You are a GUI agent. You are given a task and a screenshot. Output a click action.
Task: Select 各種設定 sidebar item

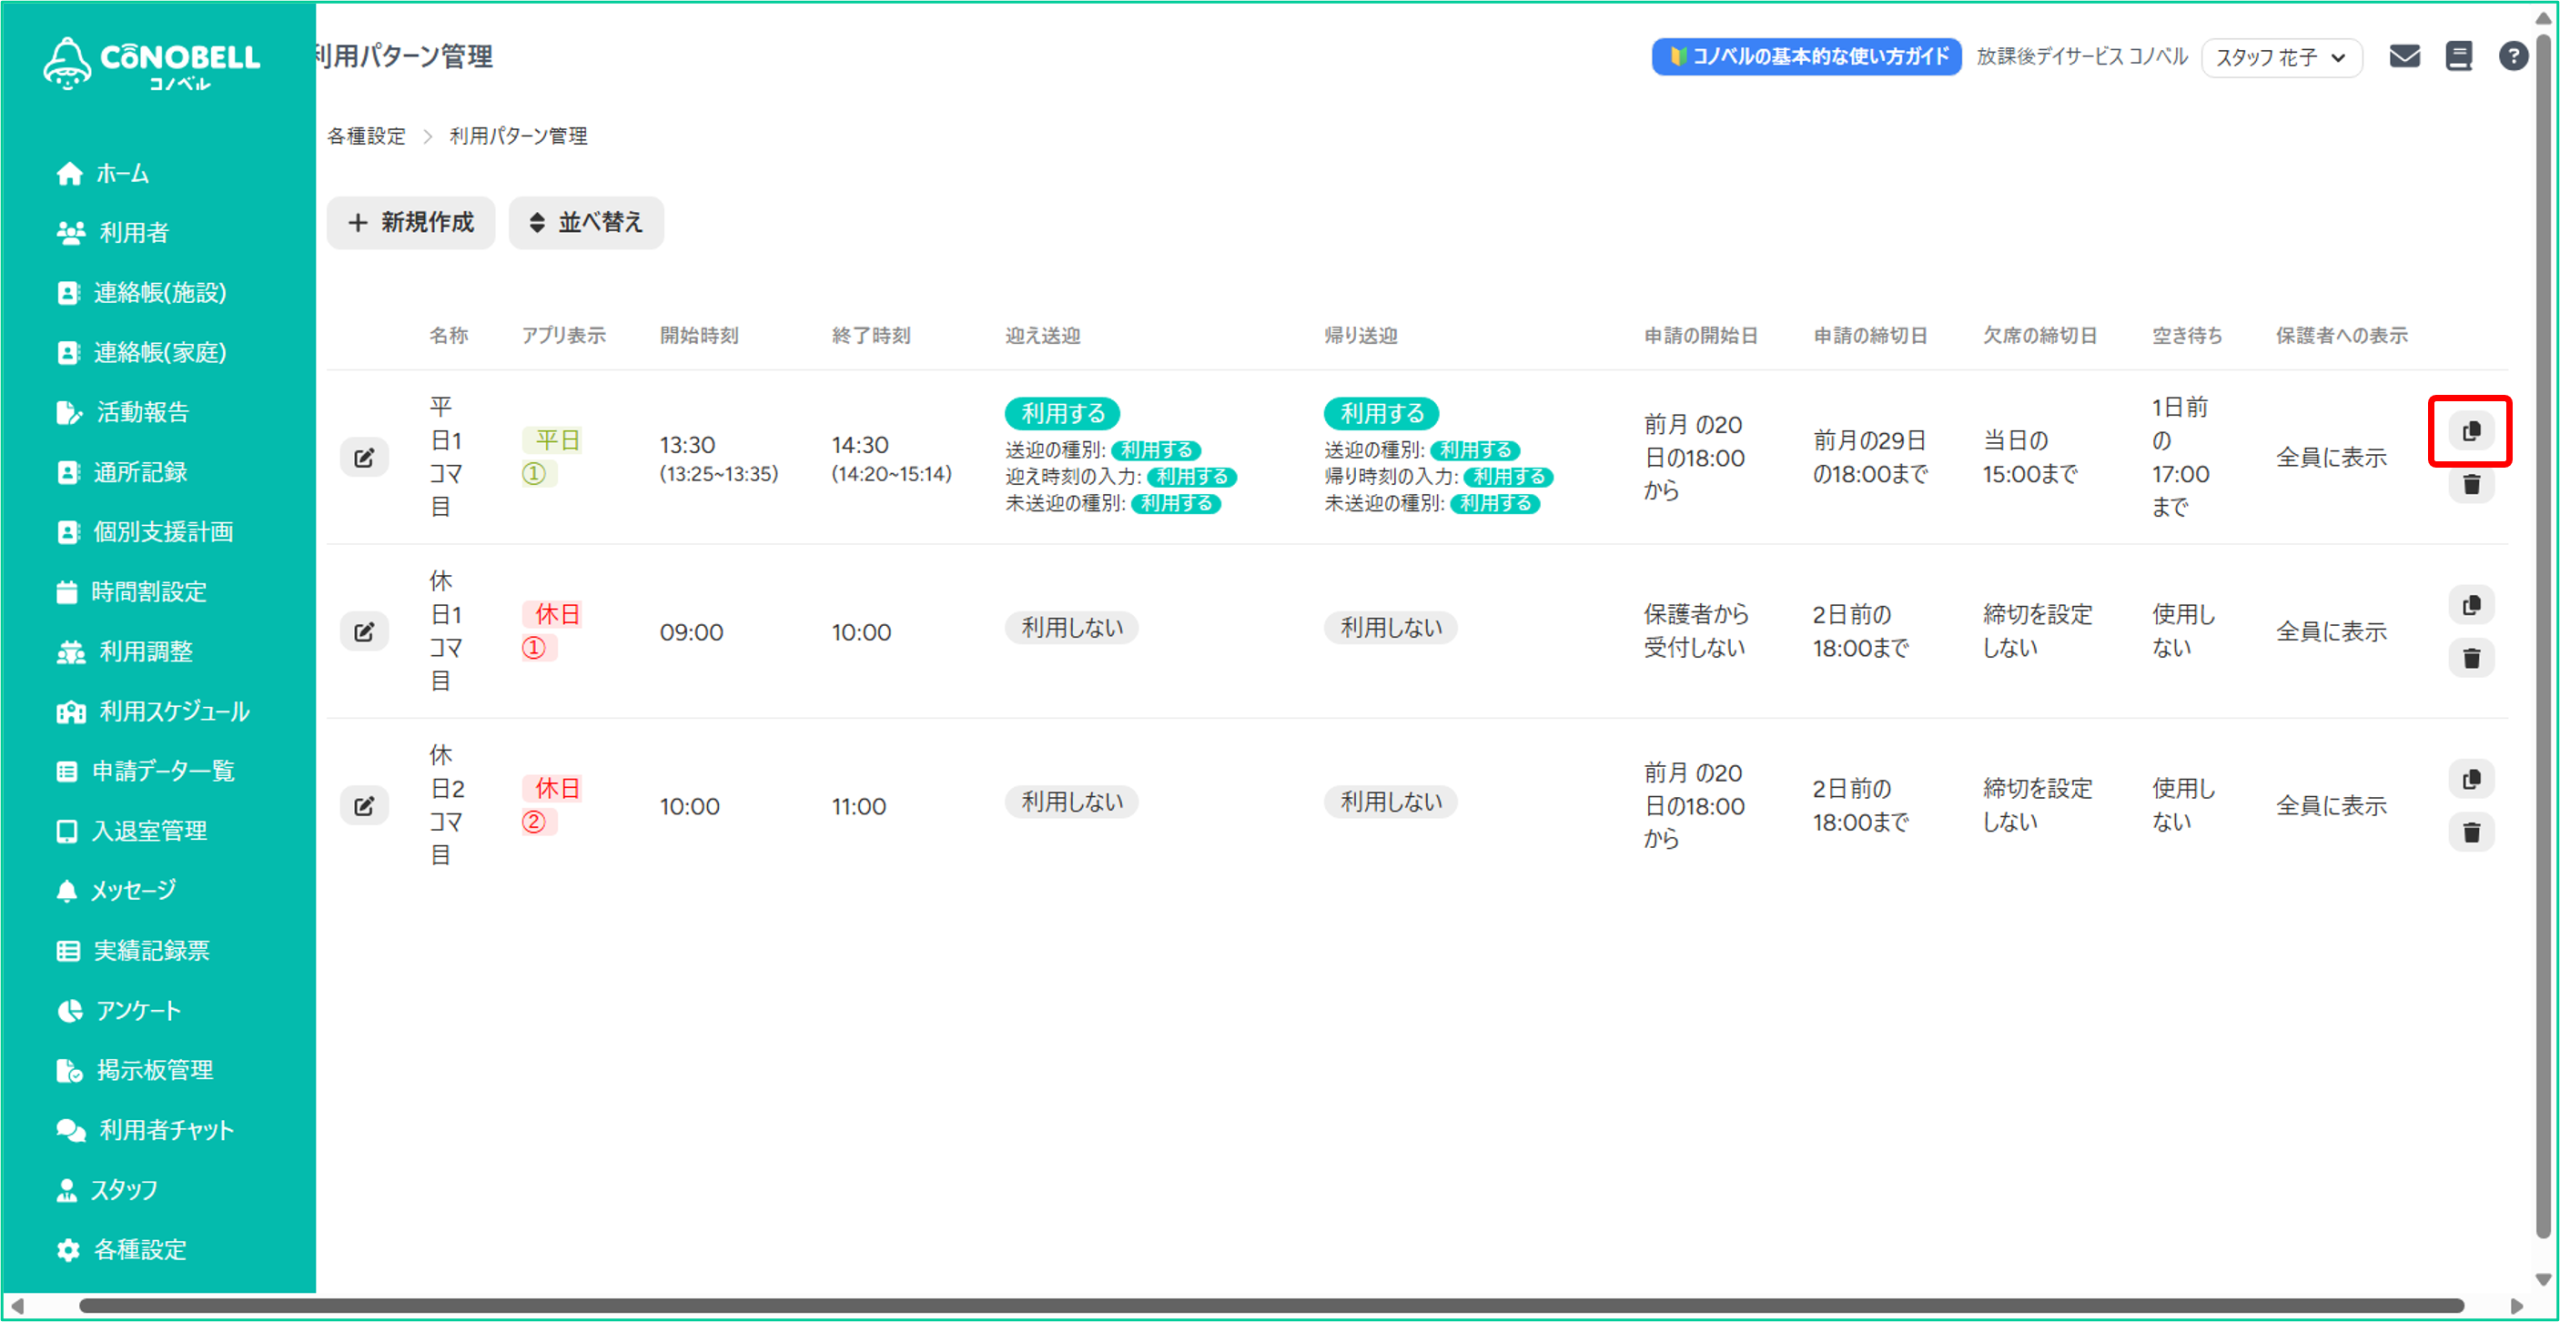pos(140,1249)
